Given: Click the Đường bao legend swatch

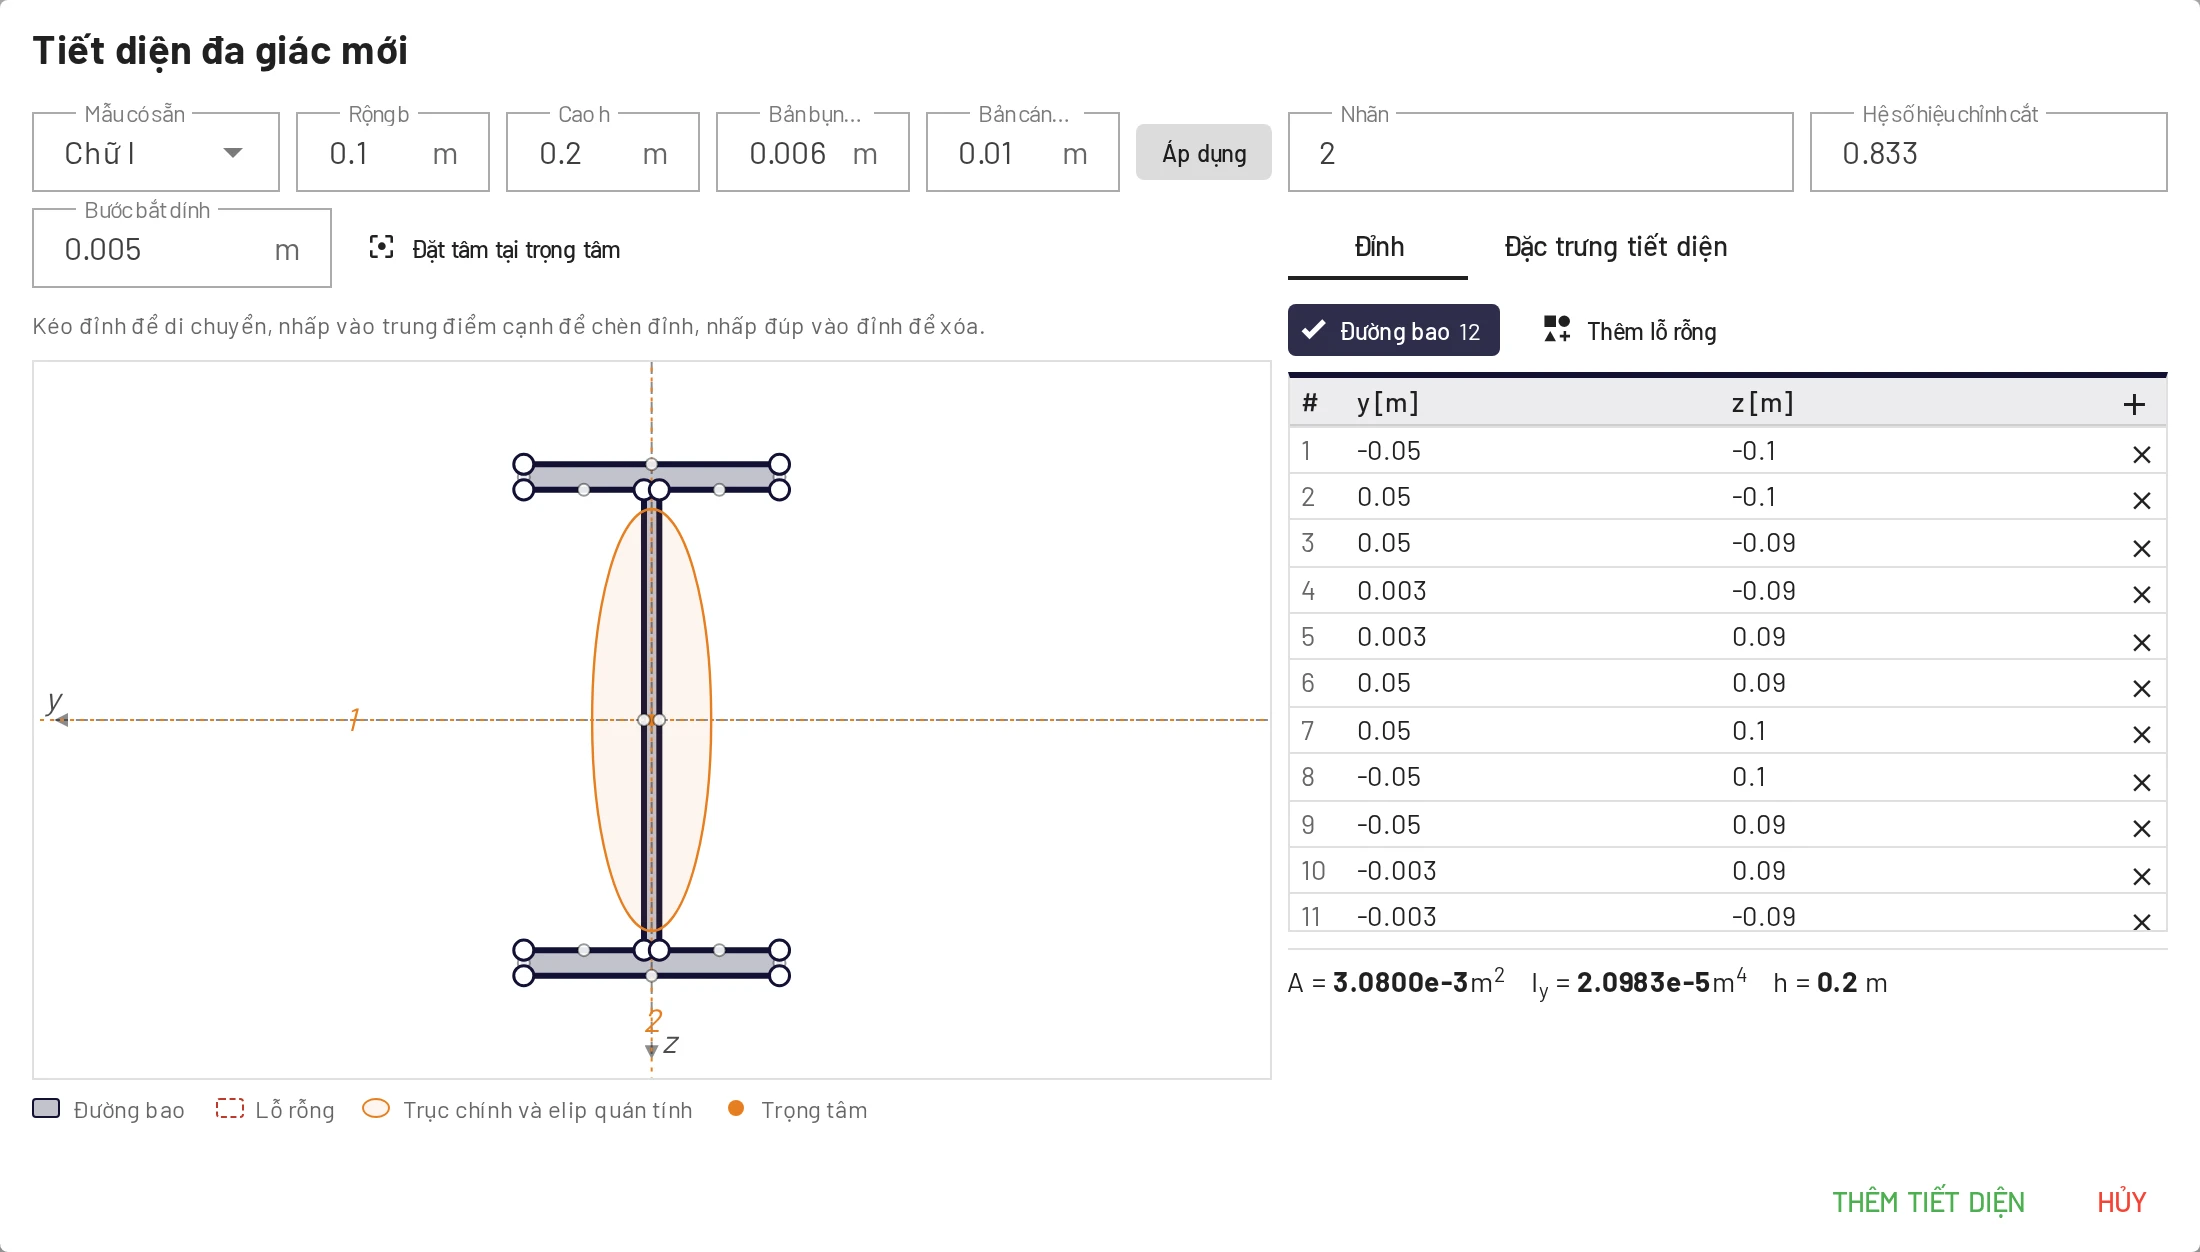Looking at the screenshot, I should tap(46, 1108).
